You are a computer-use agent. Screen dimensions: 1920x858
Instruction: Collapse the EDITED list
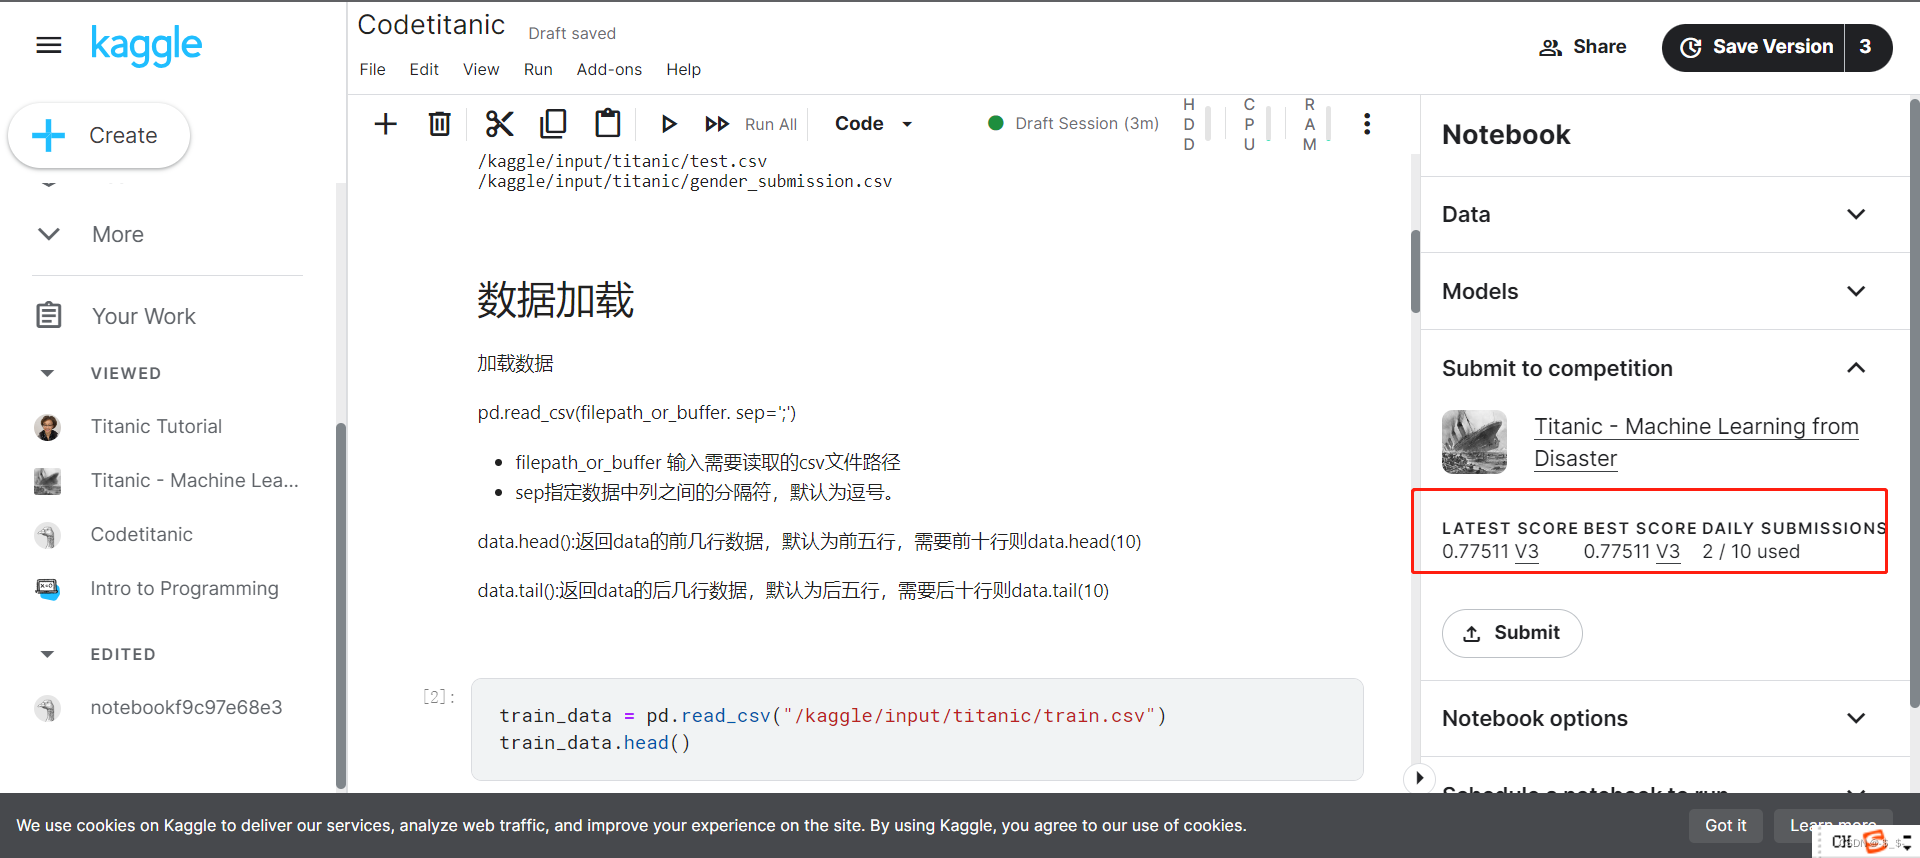47,654
